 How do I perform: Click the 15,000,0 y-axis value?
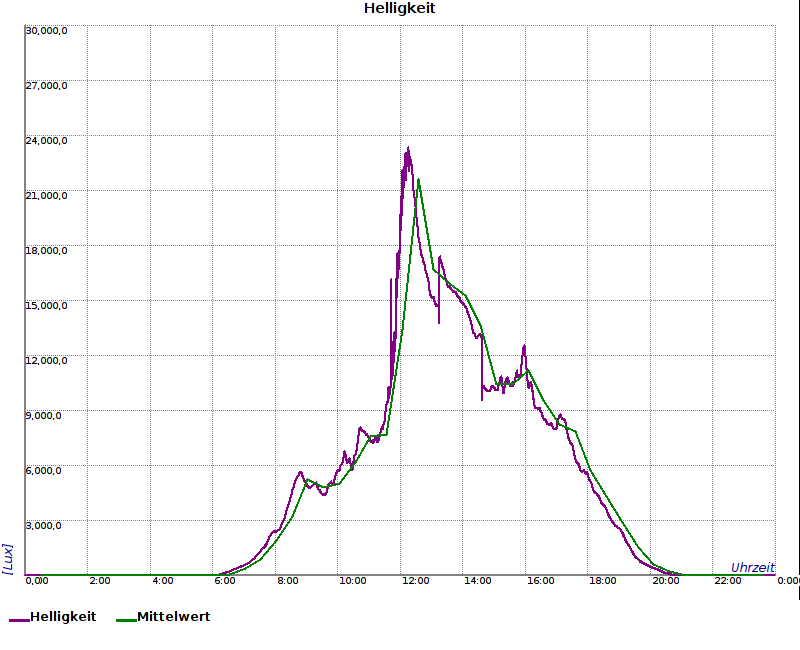[46, 306]
